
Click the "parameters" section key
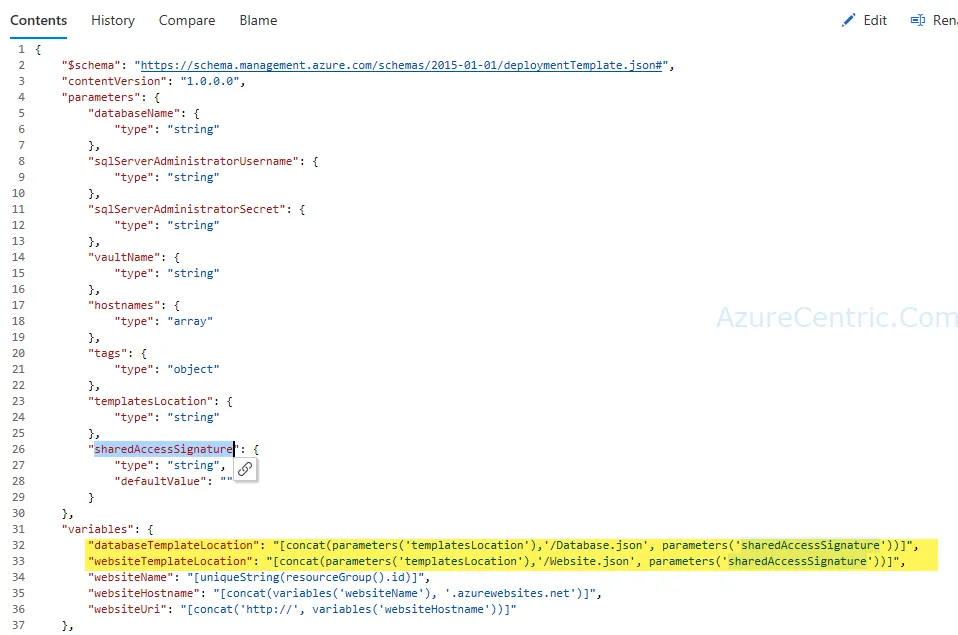coord(101,97)
